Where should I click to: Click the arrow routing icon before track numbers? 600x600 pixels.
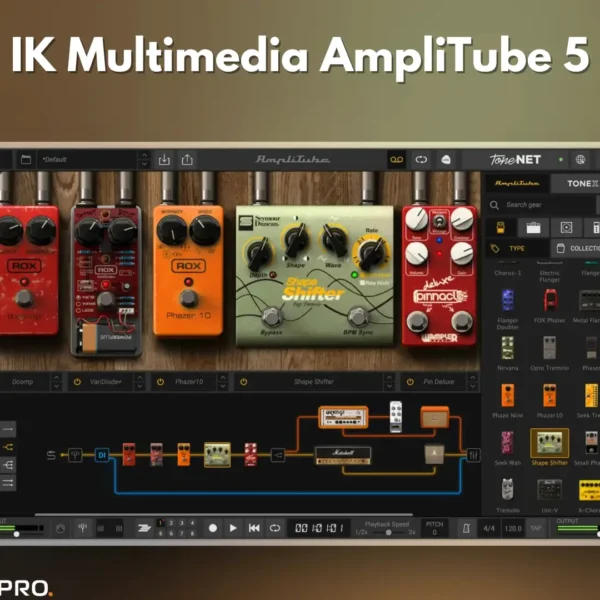[144, 528]
